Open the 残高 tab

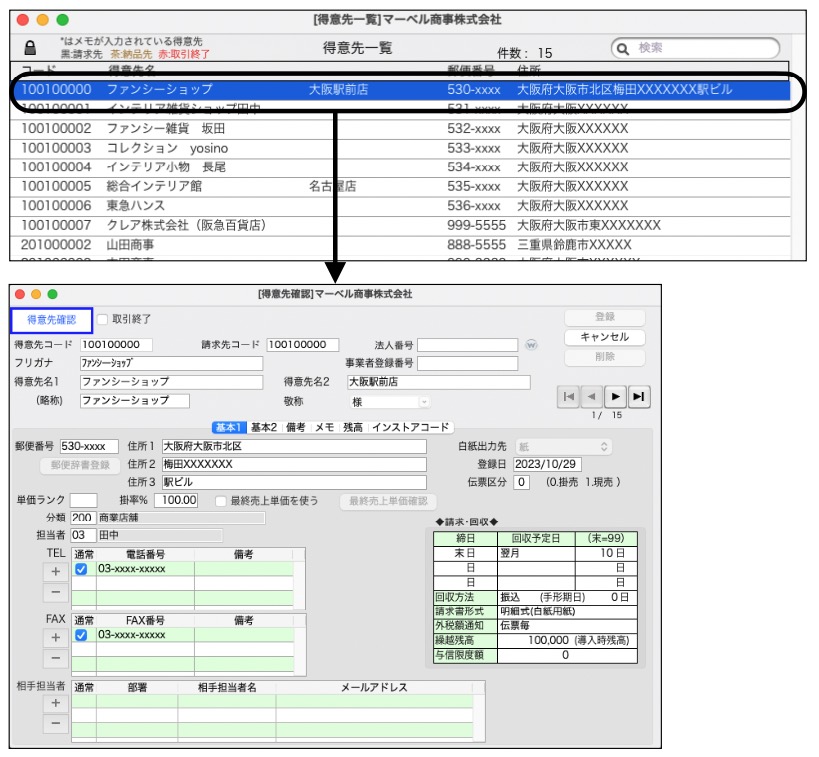point(352,428)
